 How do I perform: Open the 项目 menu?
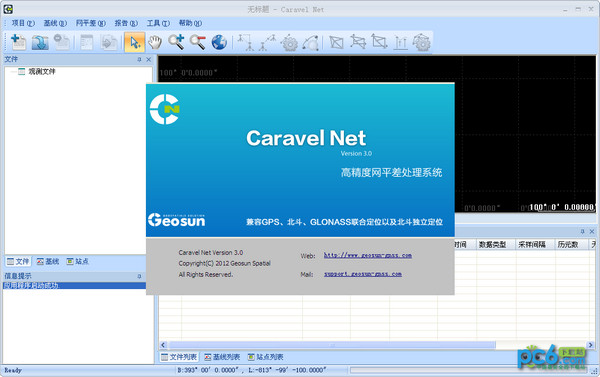(x=23, y=23)
